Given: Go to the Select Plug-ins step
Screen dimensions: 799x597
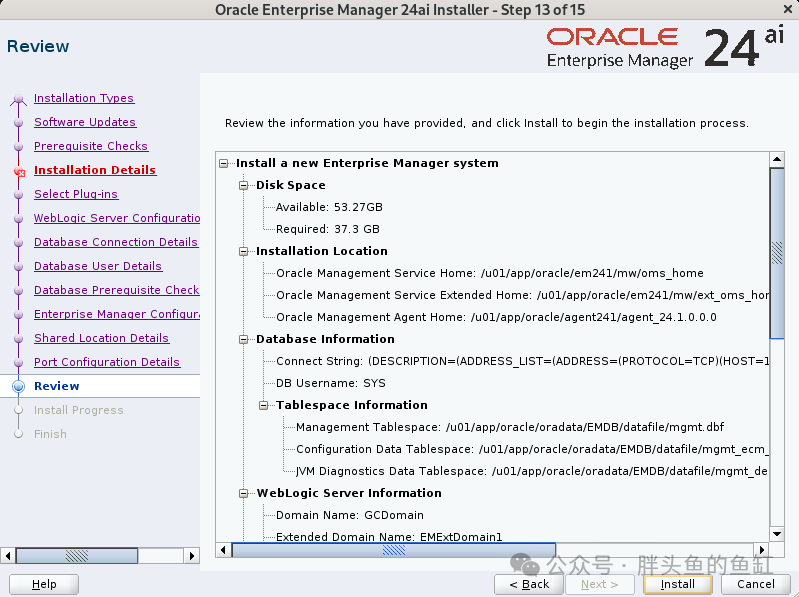Looking at the screenshot, I should pyautogui.click(x=76, y=194).
